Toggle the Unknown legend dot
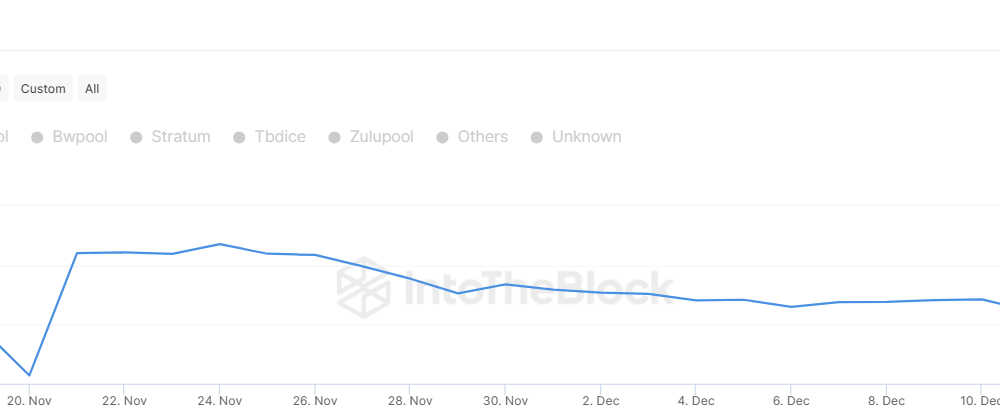The width and height of the screenshot is (1000, 415). tap(537, 137)
